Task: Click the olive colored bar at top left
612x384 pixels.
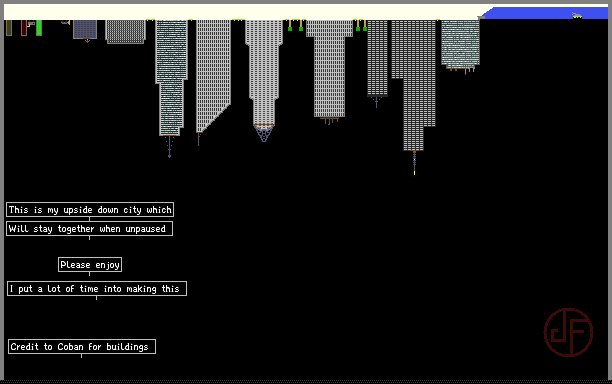Action: pyautogui.click(x=9, y=28)
